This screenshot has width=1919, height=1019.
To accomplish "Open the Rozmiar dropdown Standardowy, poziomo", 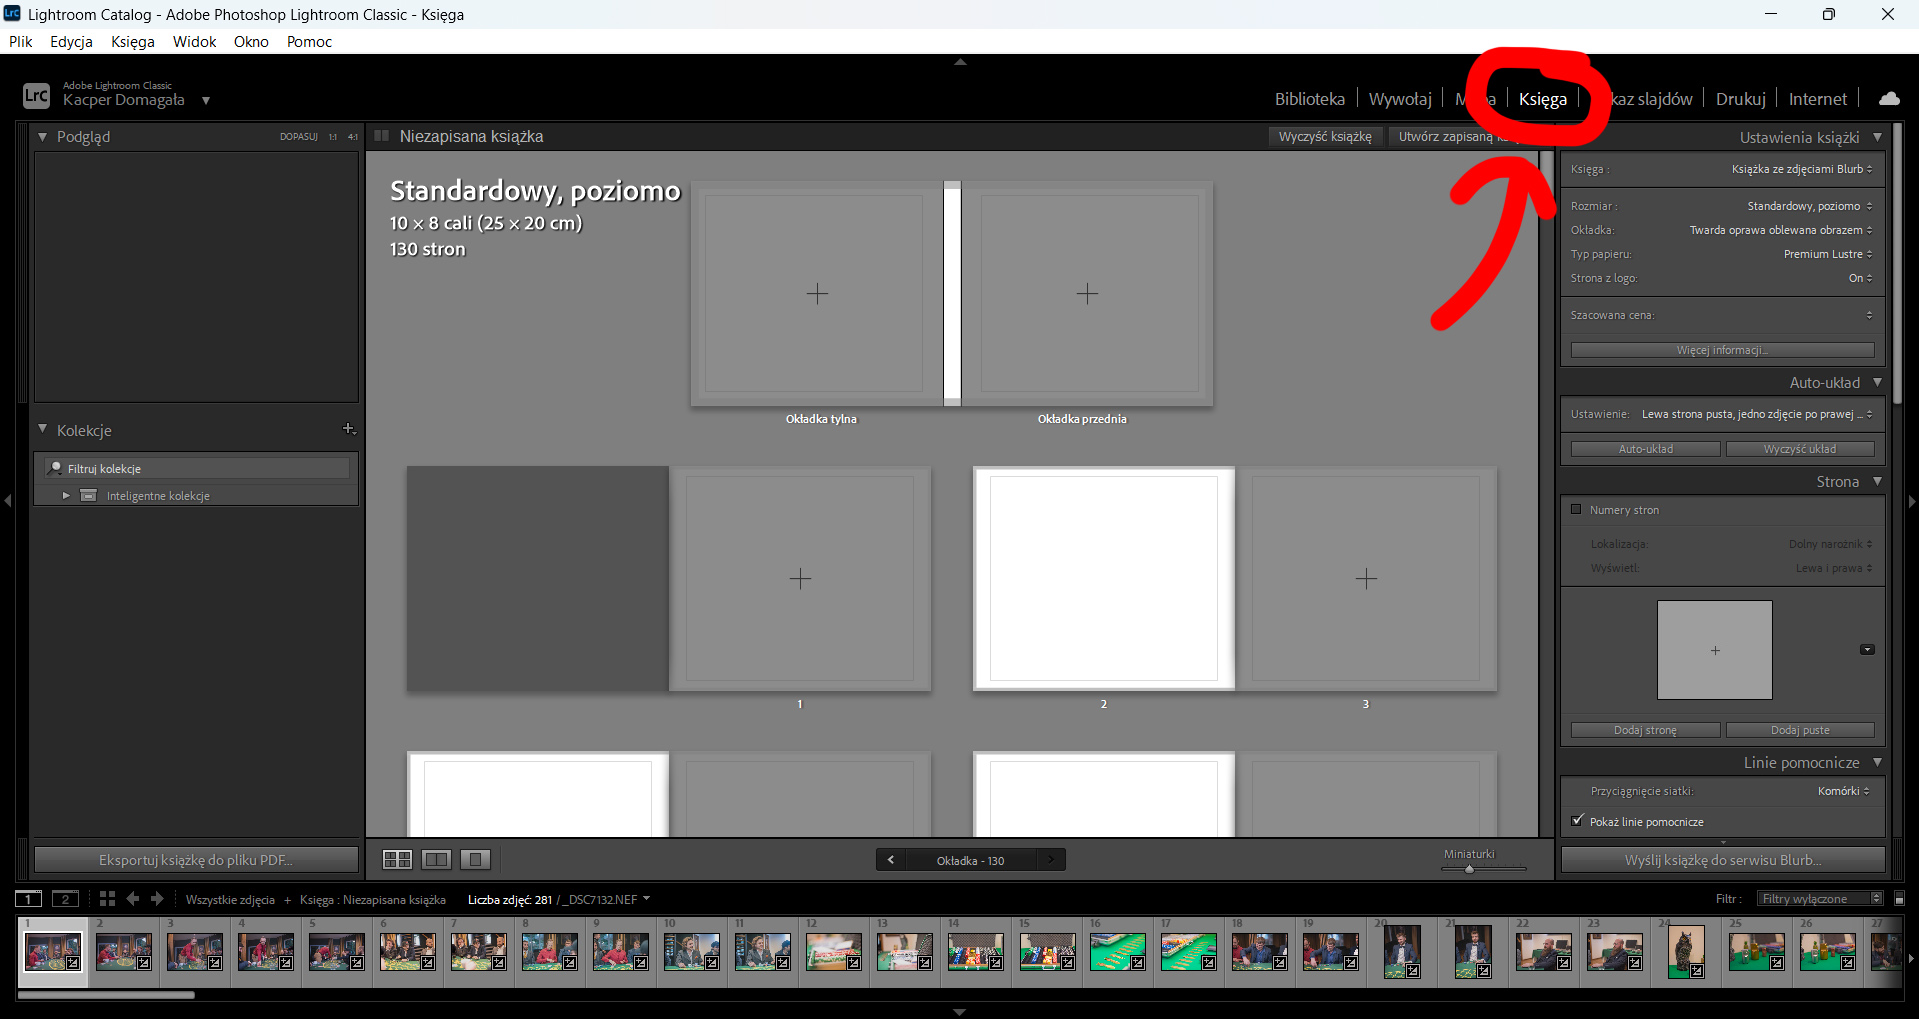I will point(1809,206).
